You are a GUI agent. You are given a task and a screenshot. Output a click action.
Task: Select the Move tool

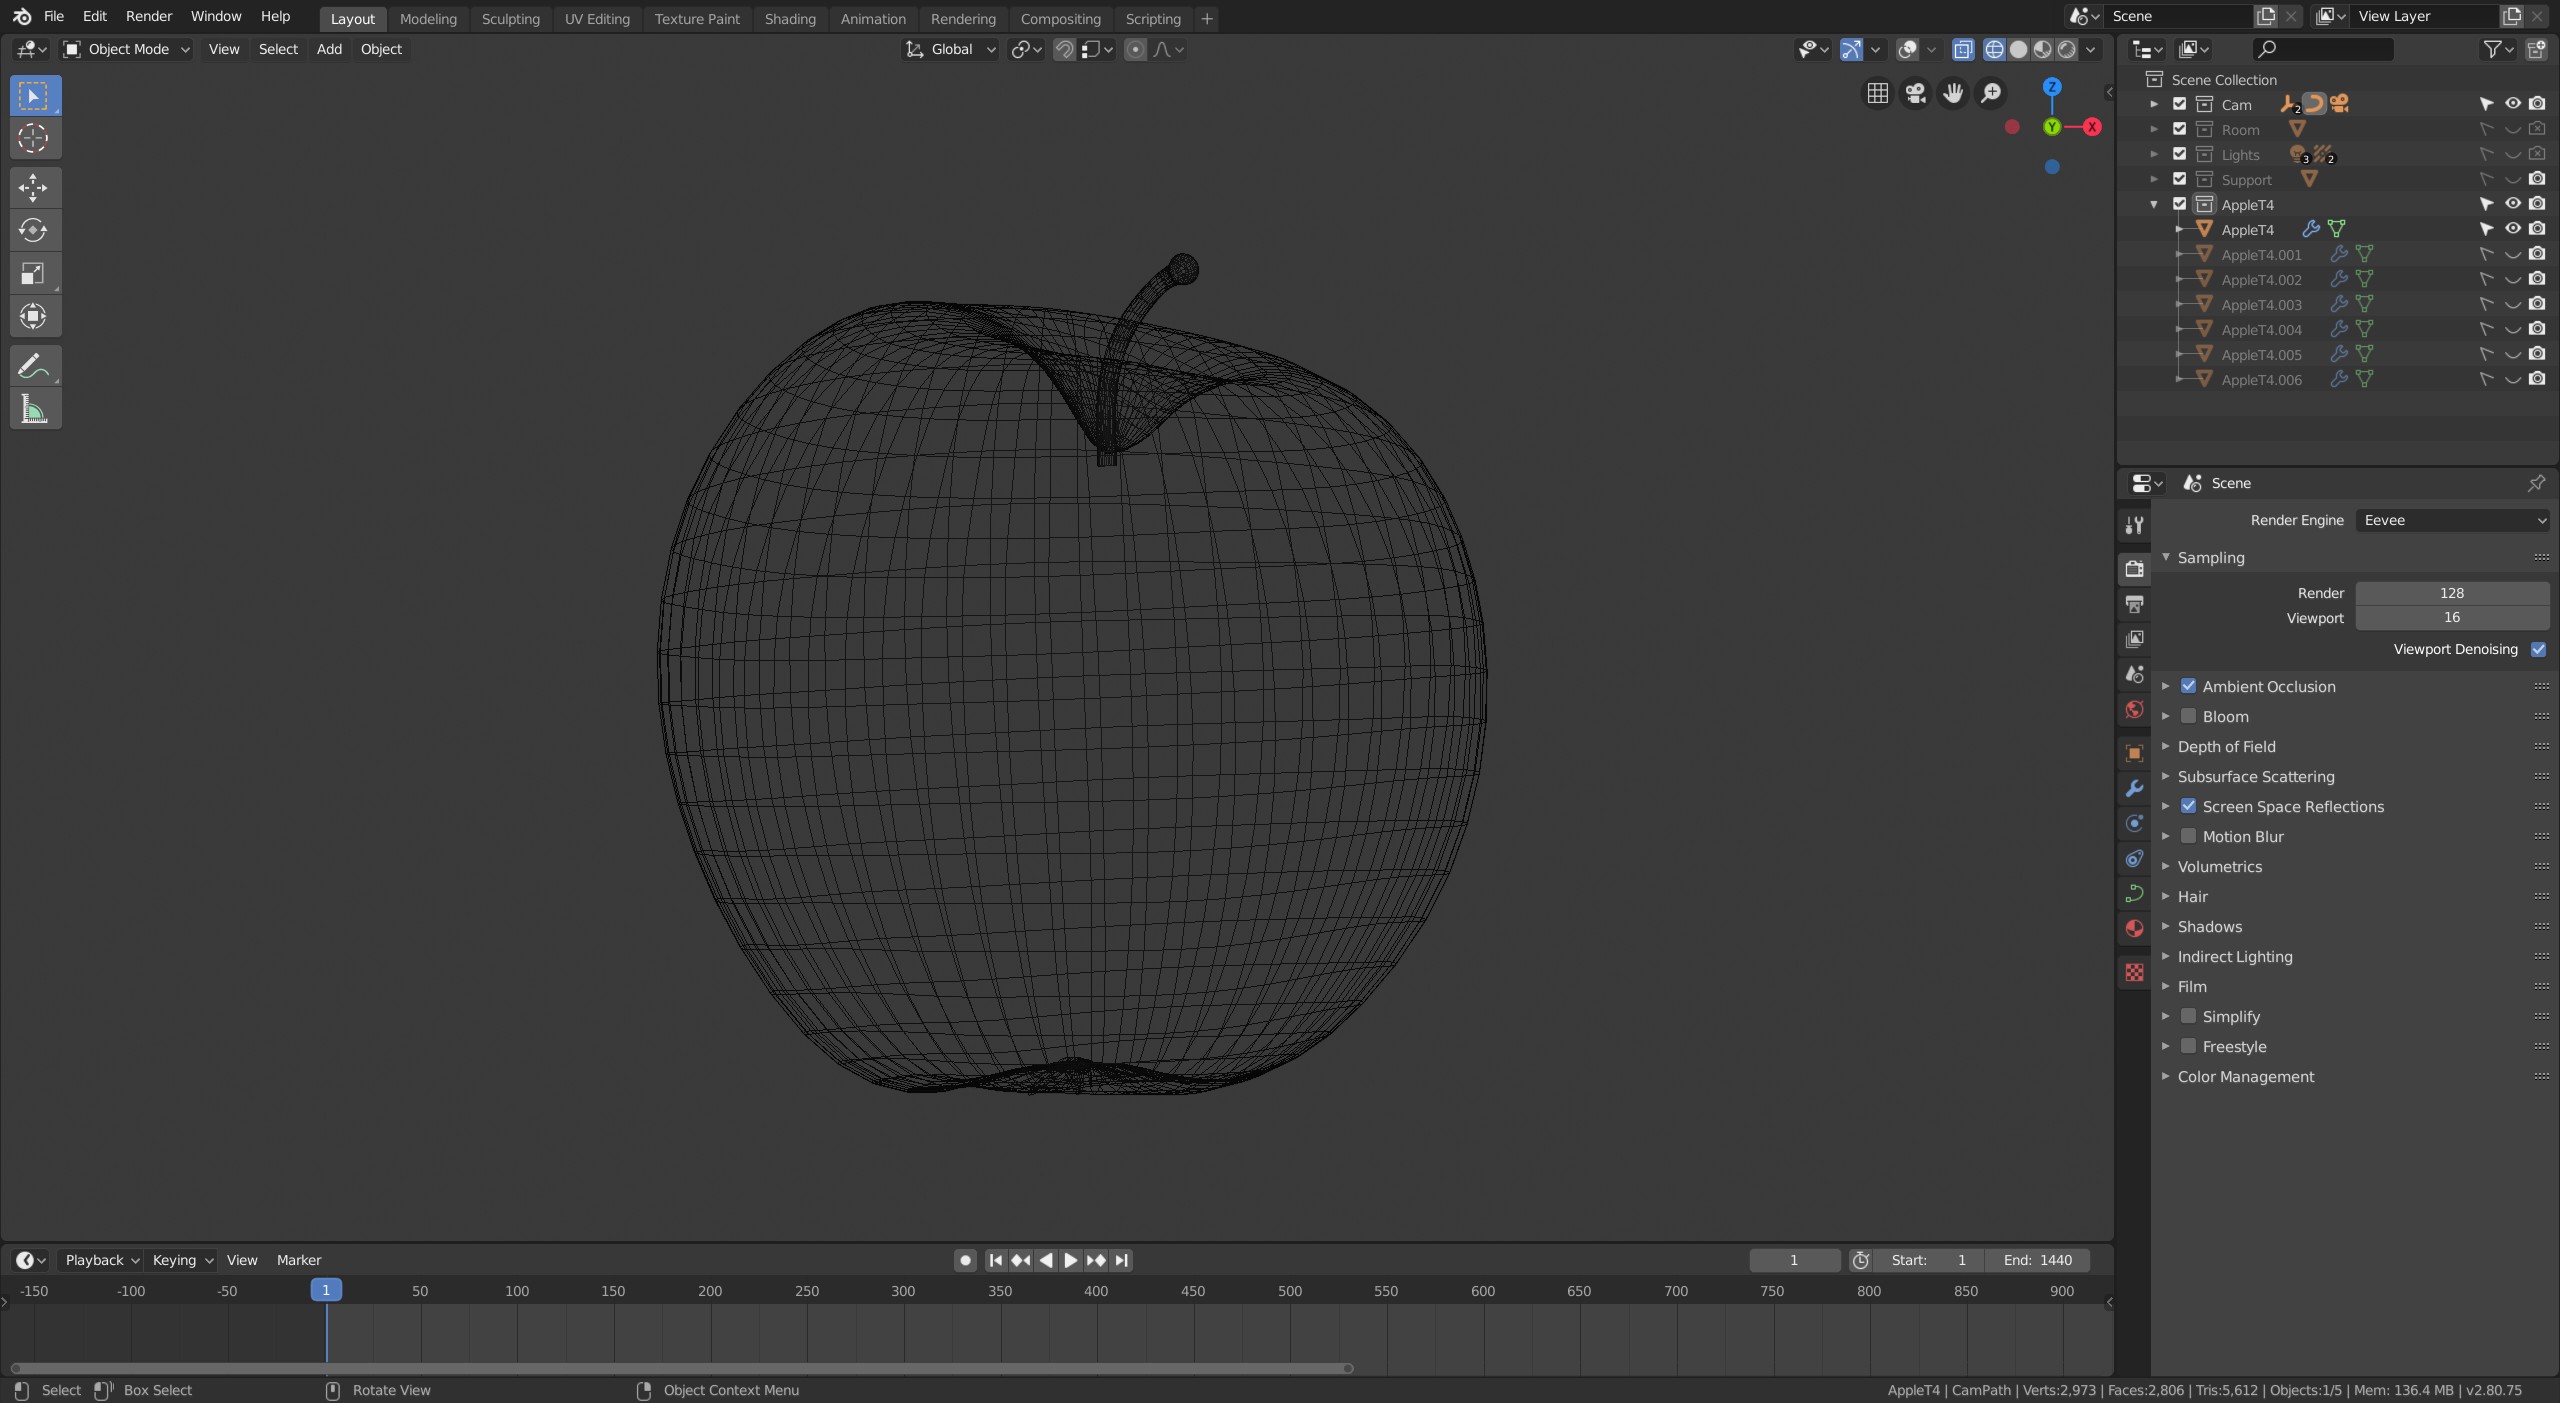click(x=34, y=187)
